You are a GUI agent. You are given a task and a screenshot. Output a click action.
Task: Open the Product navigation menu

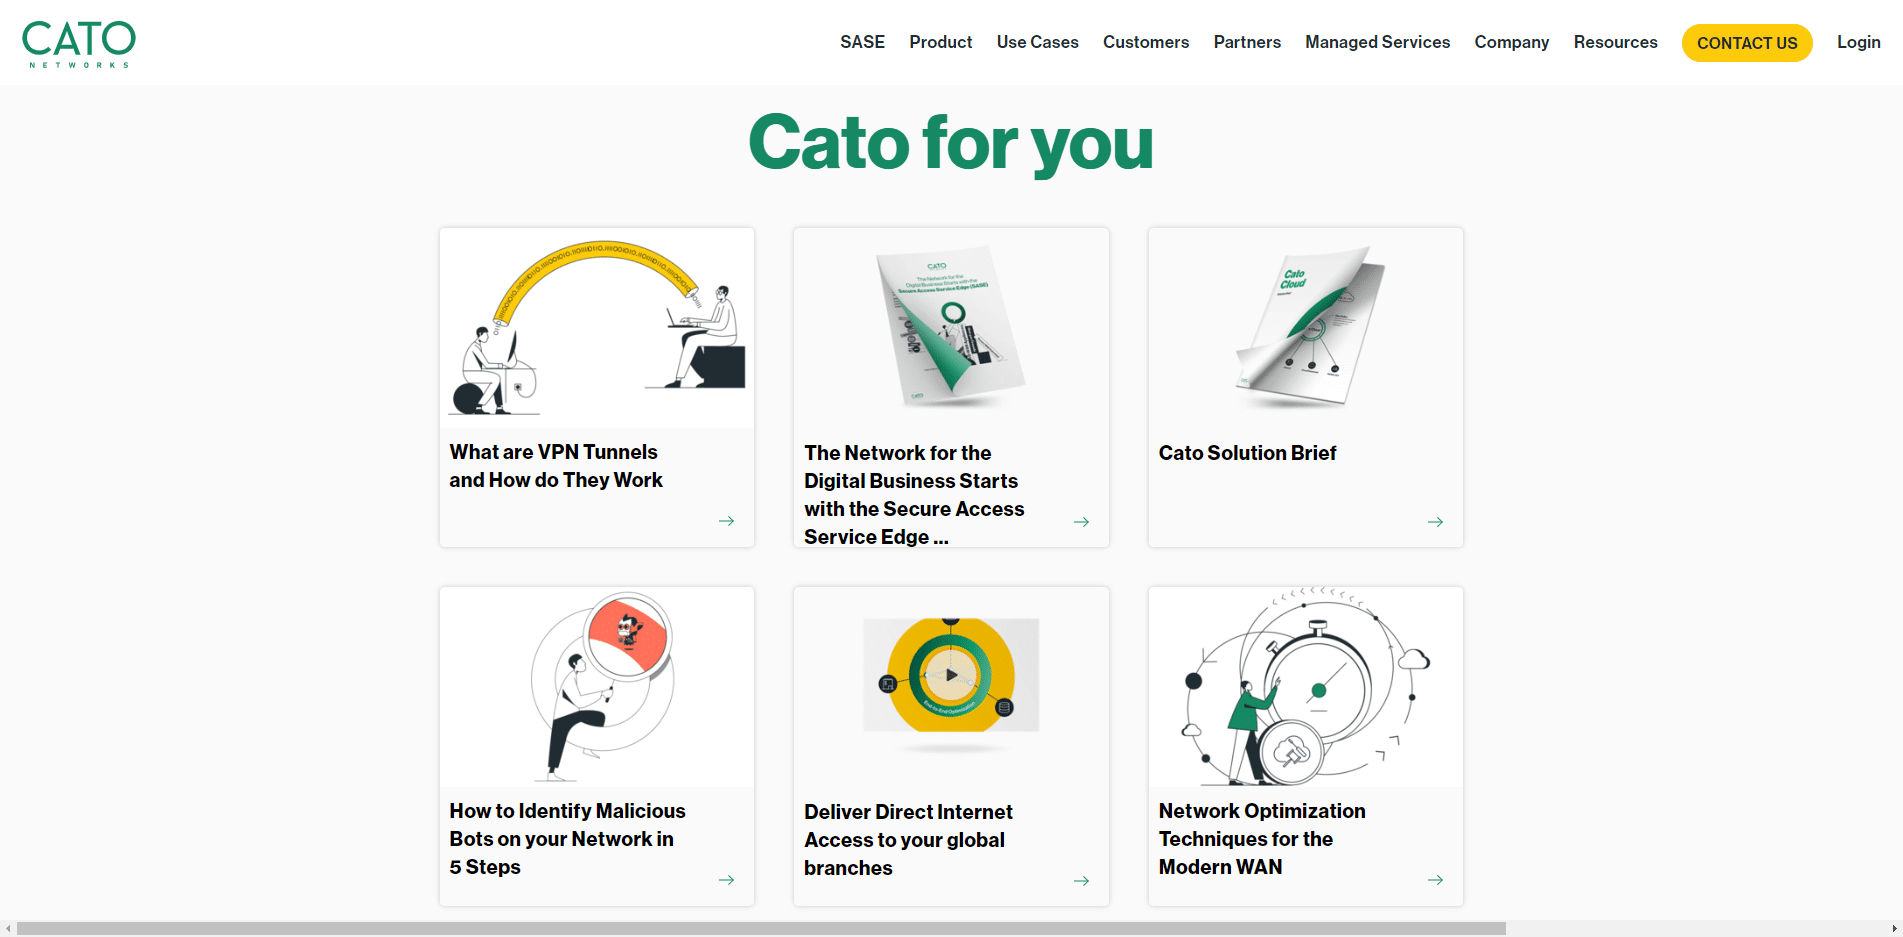pyautogui.click(x=940, y=42)
